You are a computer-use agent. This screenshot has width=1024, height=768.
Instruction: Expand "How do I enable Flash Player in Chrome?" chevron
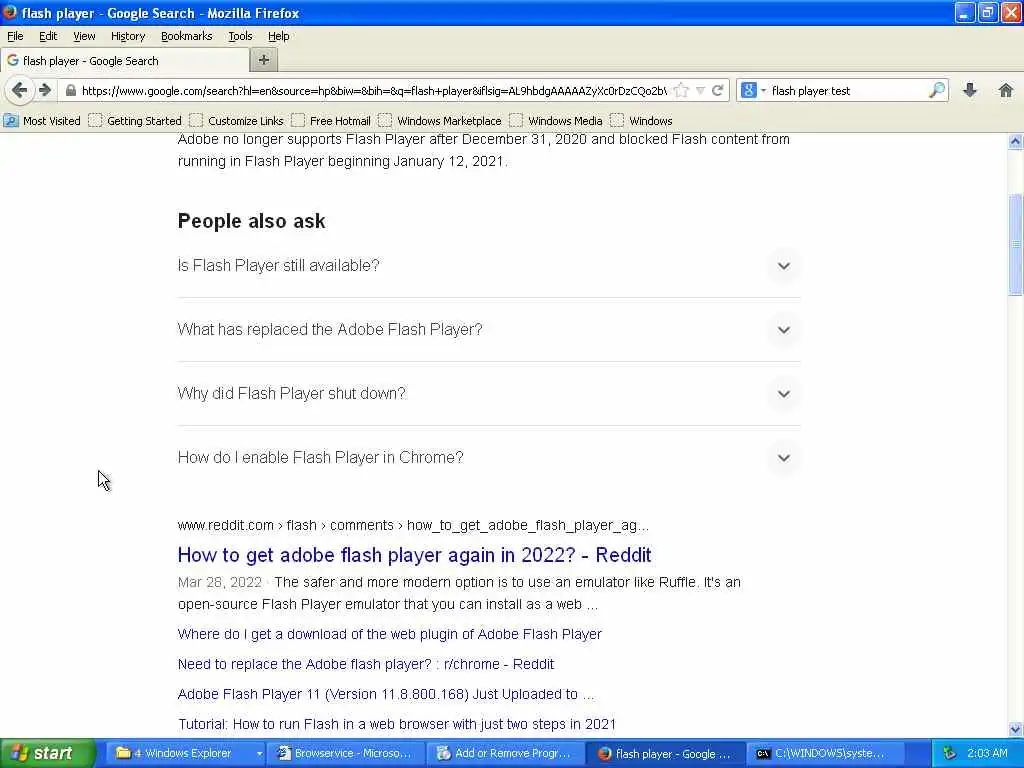pos(784,458)
